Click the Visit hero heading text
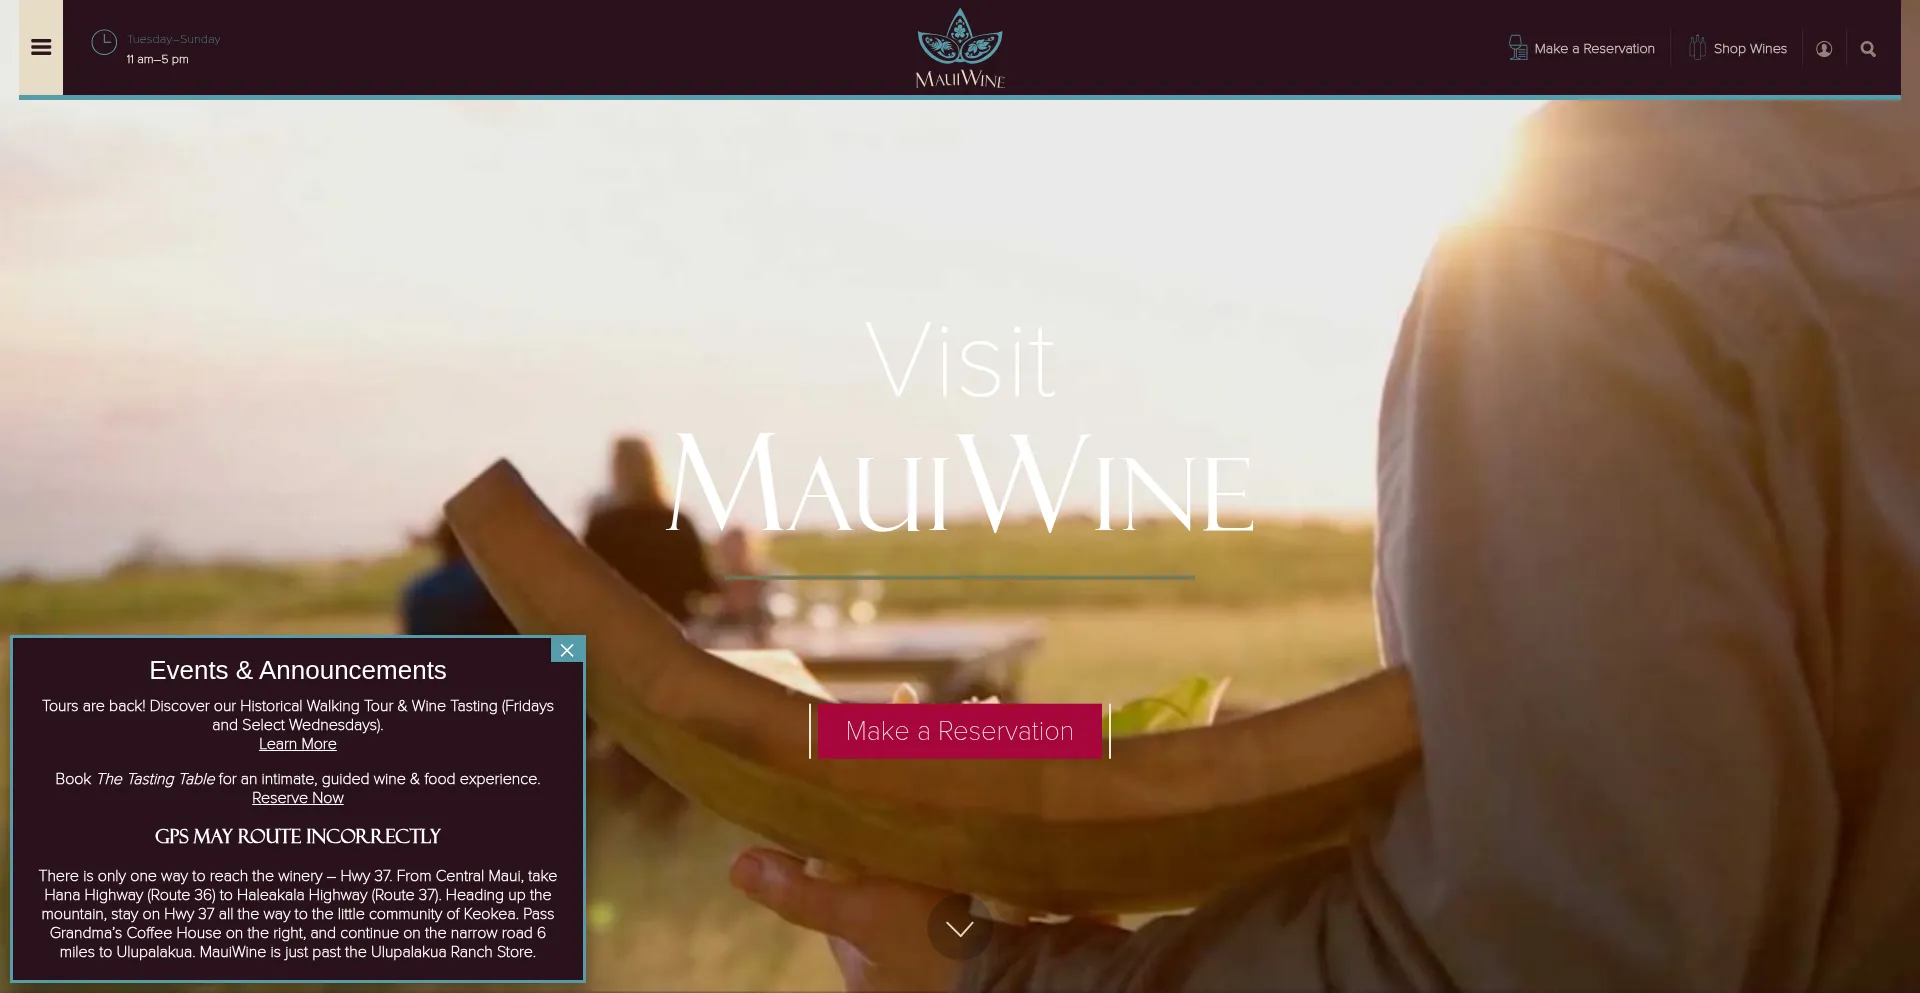This screenshot has height=993, width=1920. tap(960, 360)
